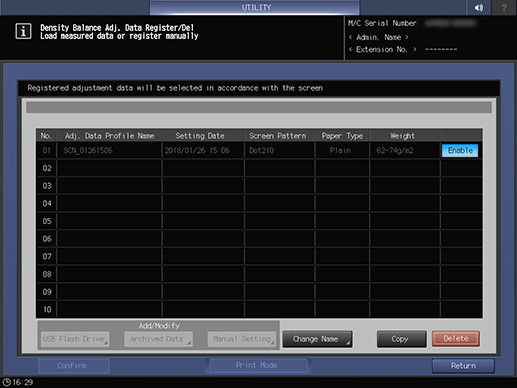Open the Change Name dialog
This screenshot has height=388, width=517.
click(317, 339)
